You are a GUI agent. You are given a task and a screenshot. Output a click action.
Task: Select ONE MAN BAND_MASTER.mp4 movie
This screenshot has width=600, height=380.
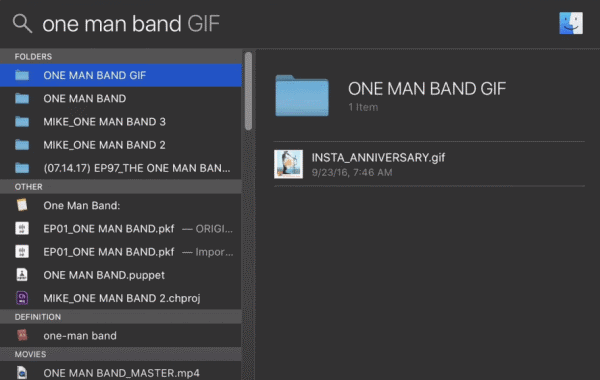click(121, 372)
